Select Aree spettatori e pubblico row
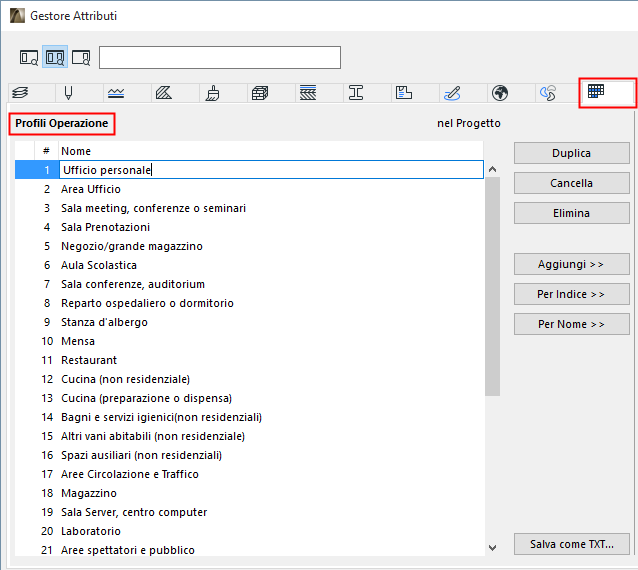Screen dimensions: 638x570 pos(249,550)
